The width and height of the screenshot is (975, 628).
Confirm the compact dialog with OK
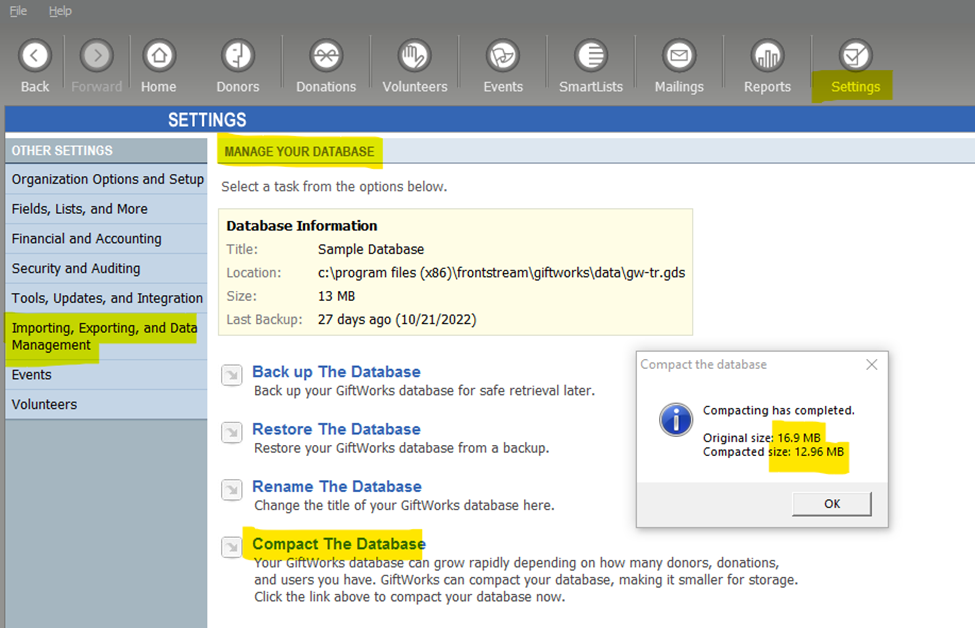click(x=832, y=504)
